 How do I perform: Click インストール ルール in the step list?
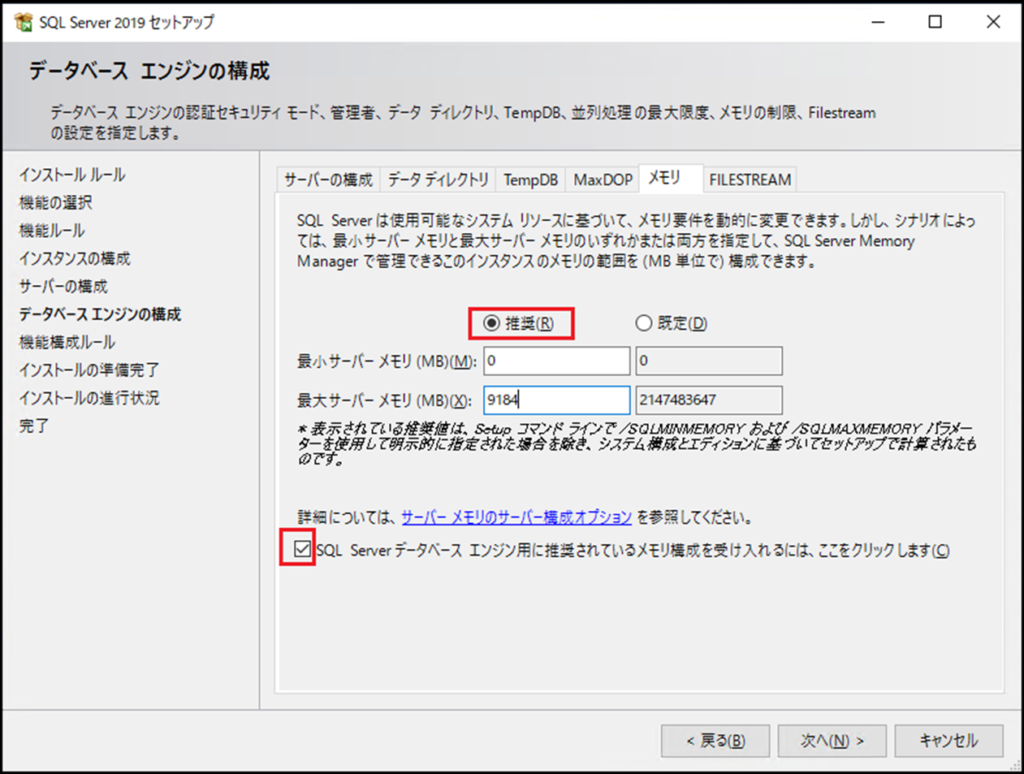[72, 175]
